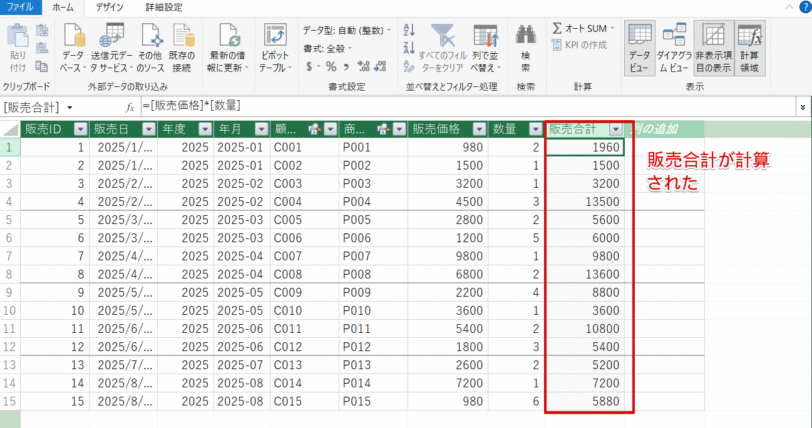Open 販売日 column filter dropdown
This screenshot has height=428, width=812.
click(x=149, y=129)
